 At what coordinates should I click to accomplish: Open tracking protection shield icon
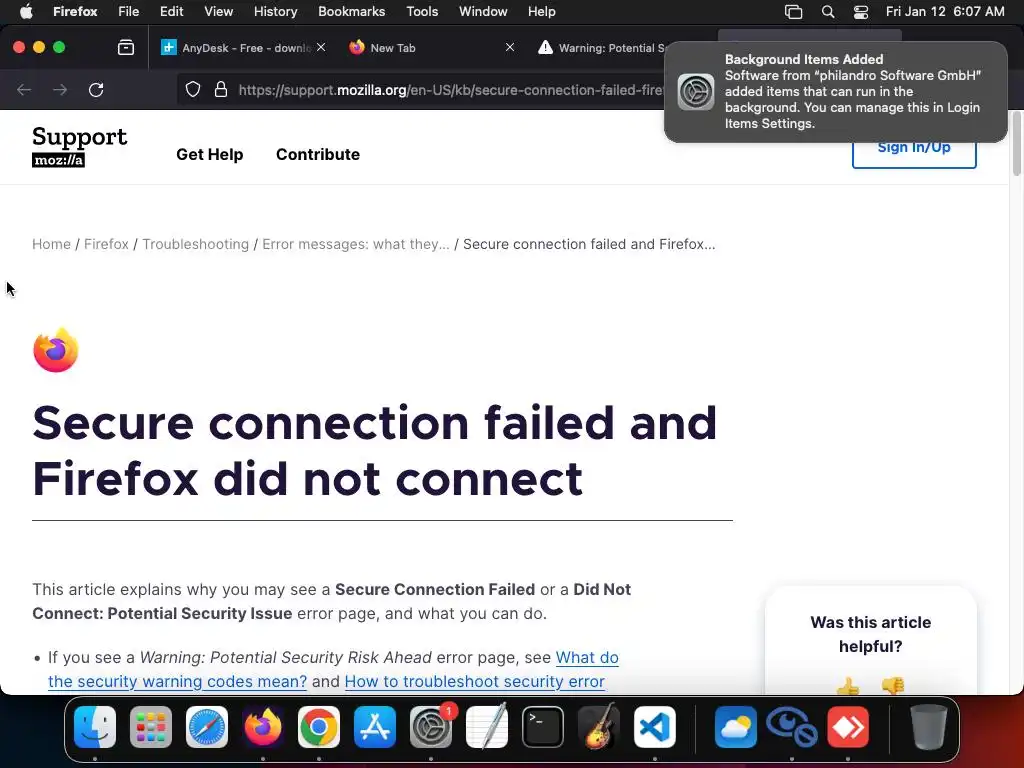click(x=193, y=89)
